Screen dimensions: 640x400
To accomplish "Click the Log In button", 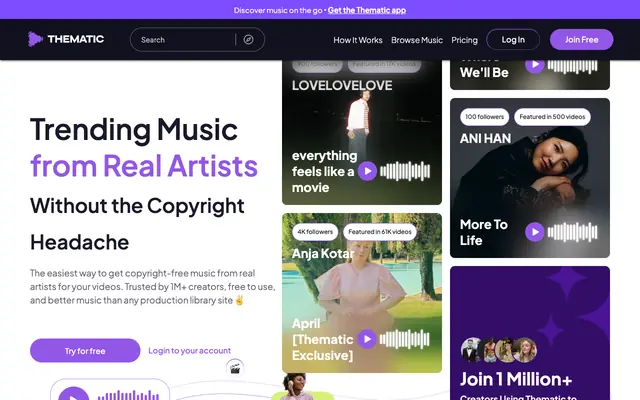I will (x=513, y=40).
